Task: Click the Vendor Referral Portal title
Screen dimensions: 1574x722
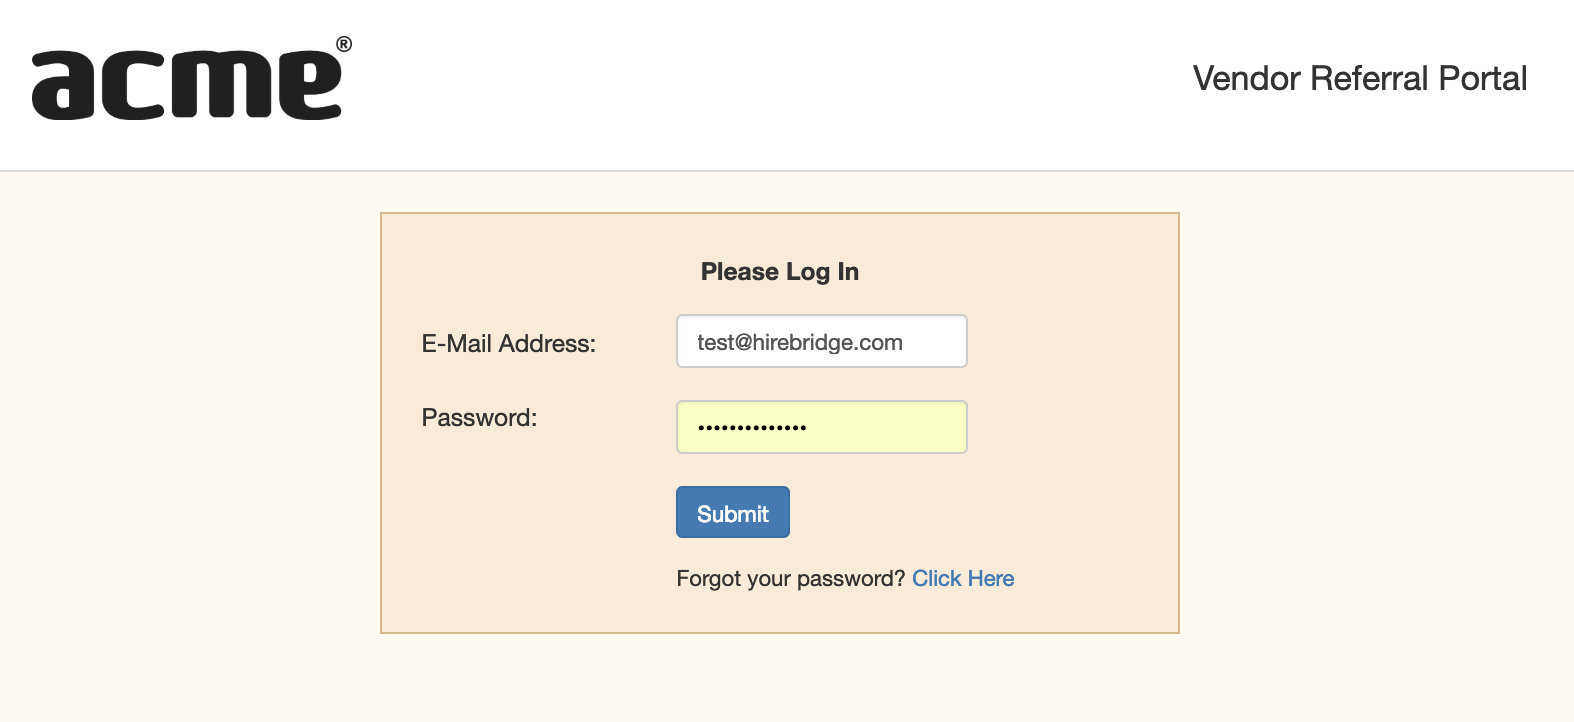Action: point(1359,78)
